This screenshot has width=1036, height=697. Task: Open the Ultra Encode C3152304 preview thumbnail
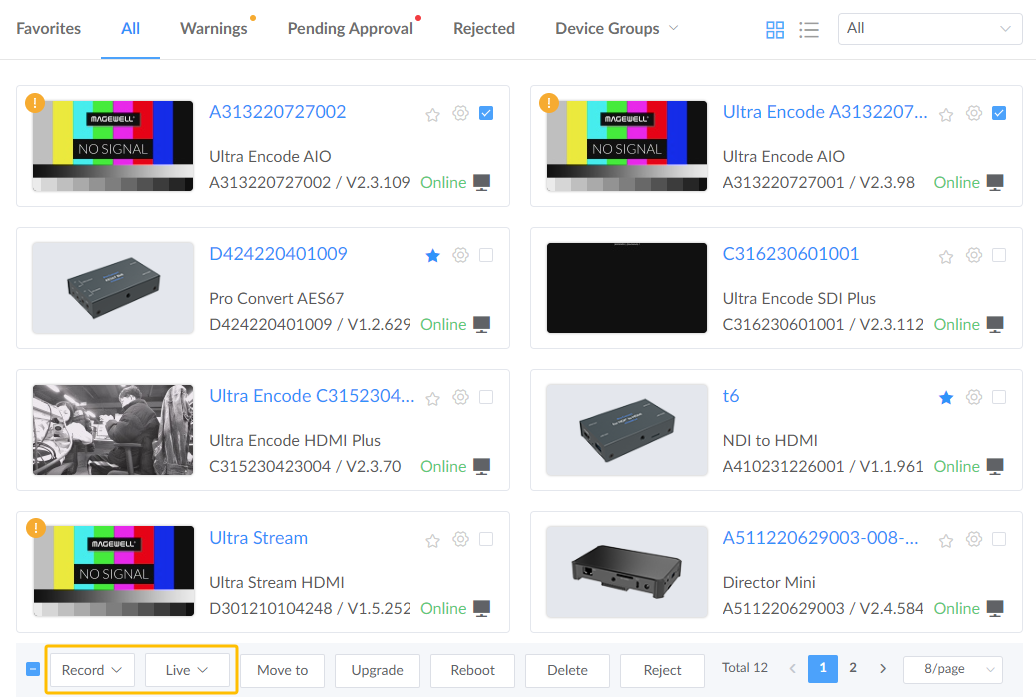click(113, 430)
